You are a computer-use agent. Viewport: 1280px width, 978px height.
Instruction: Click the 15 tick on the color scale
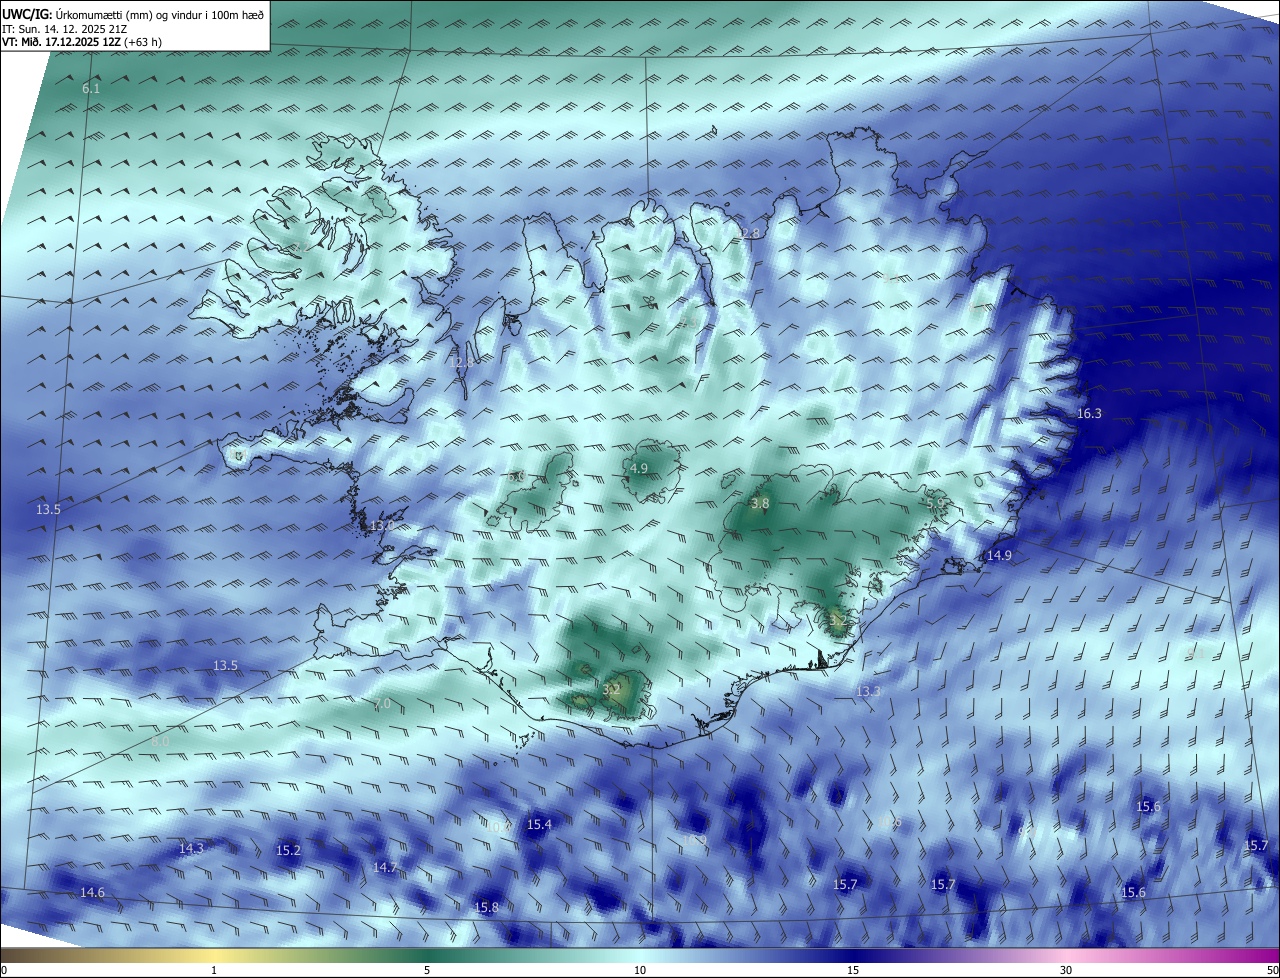(x=853, y=971)
